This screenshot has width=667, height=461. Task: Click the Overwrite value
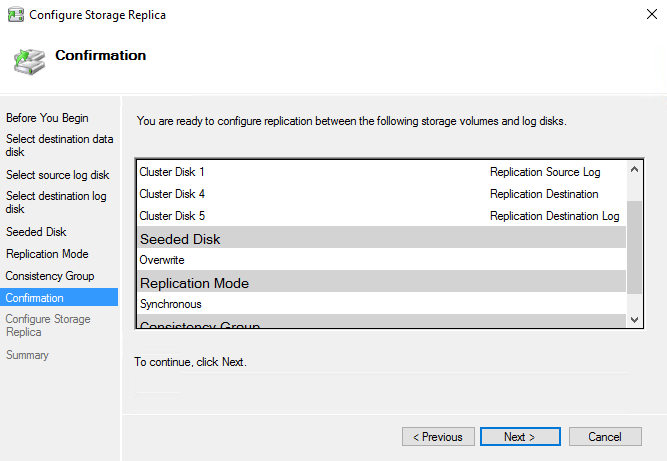(162, 260)
